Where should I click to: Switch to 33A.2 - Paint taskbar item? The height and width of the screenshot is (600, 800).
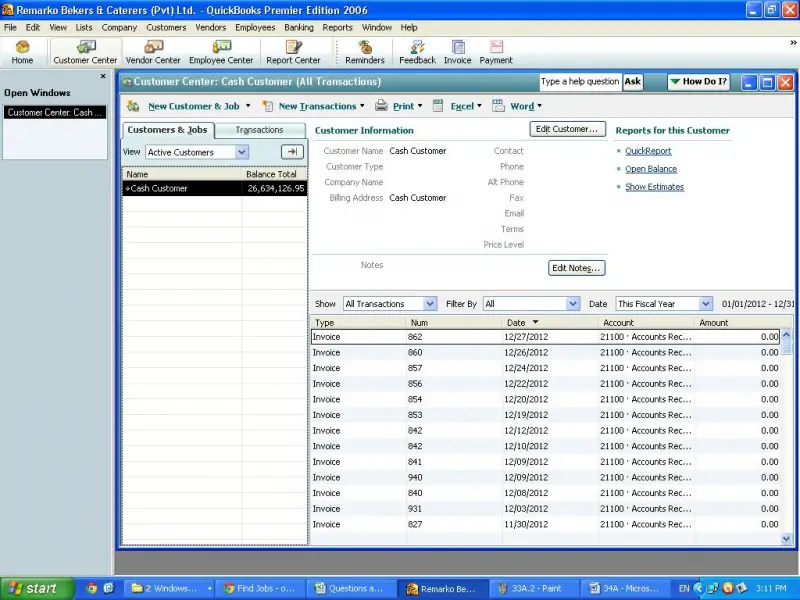pyautogui.click(x=533, y=588)
